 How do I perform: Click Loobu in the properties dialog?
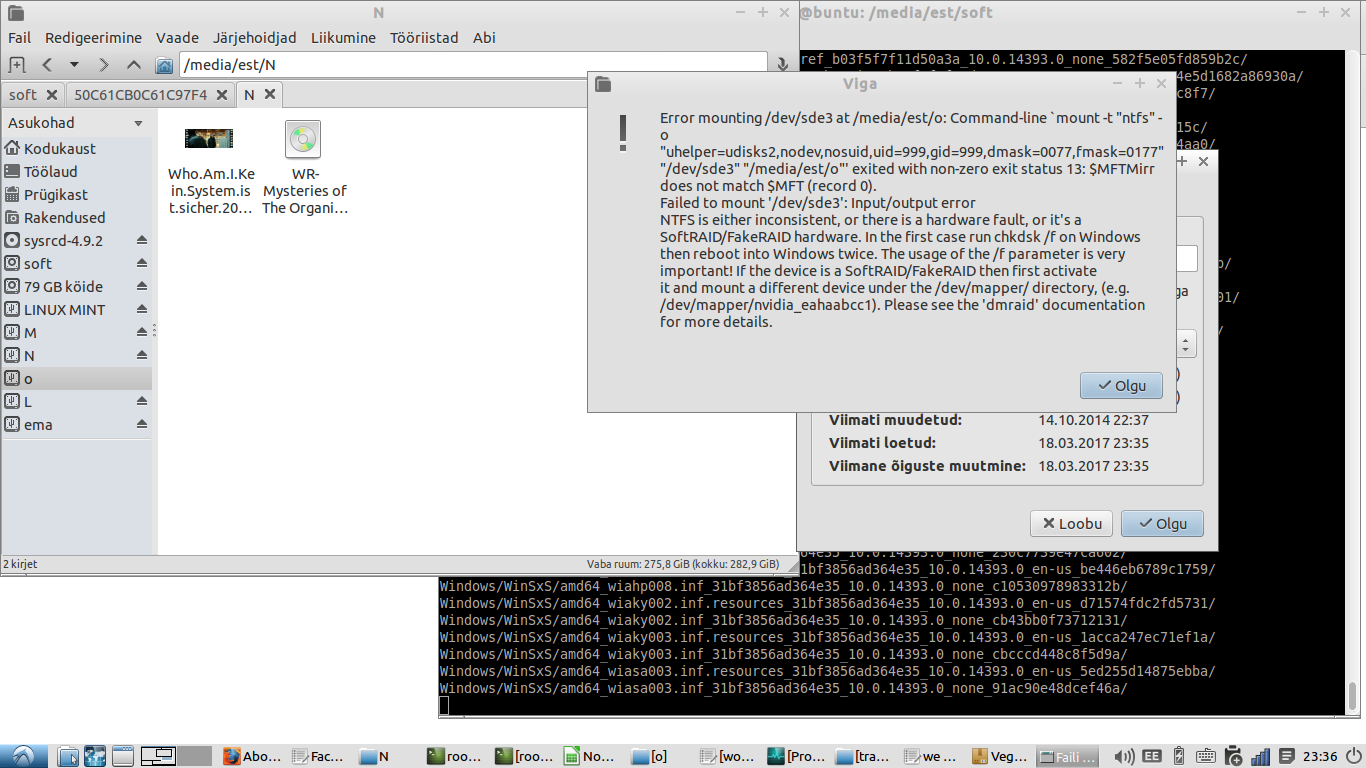point(1072,523)
